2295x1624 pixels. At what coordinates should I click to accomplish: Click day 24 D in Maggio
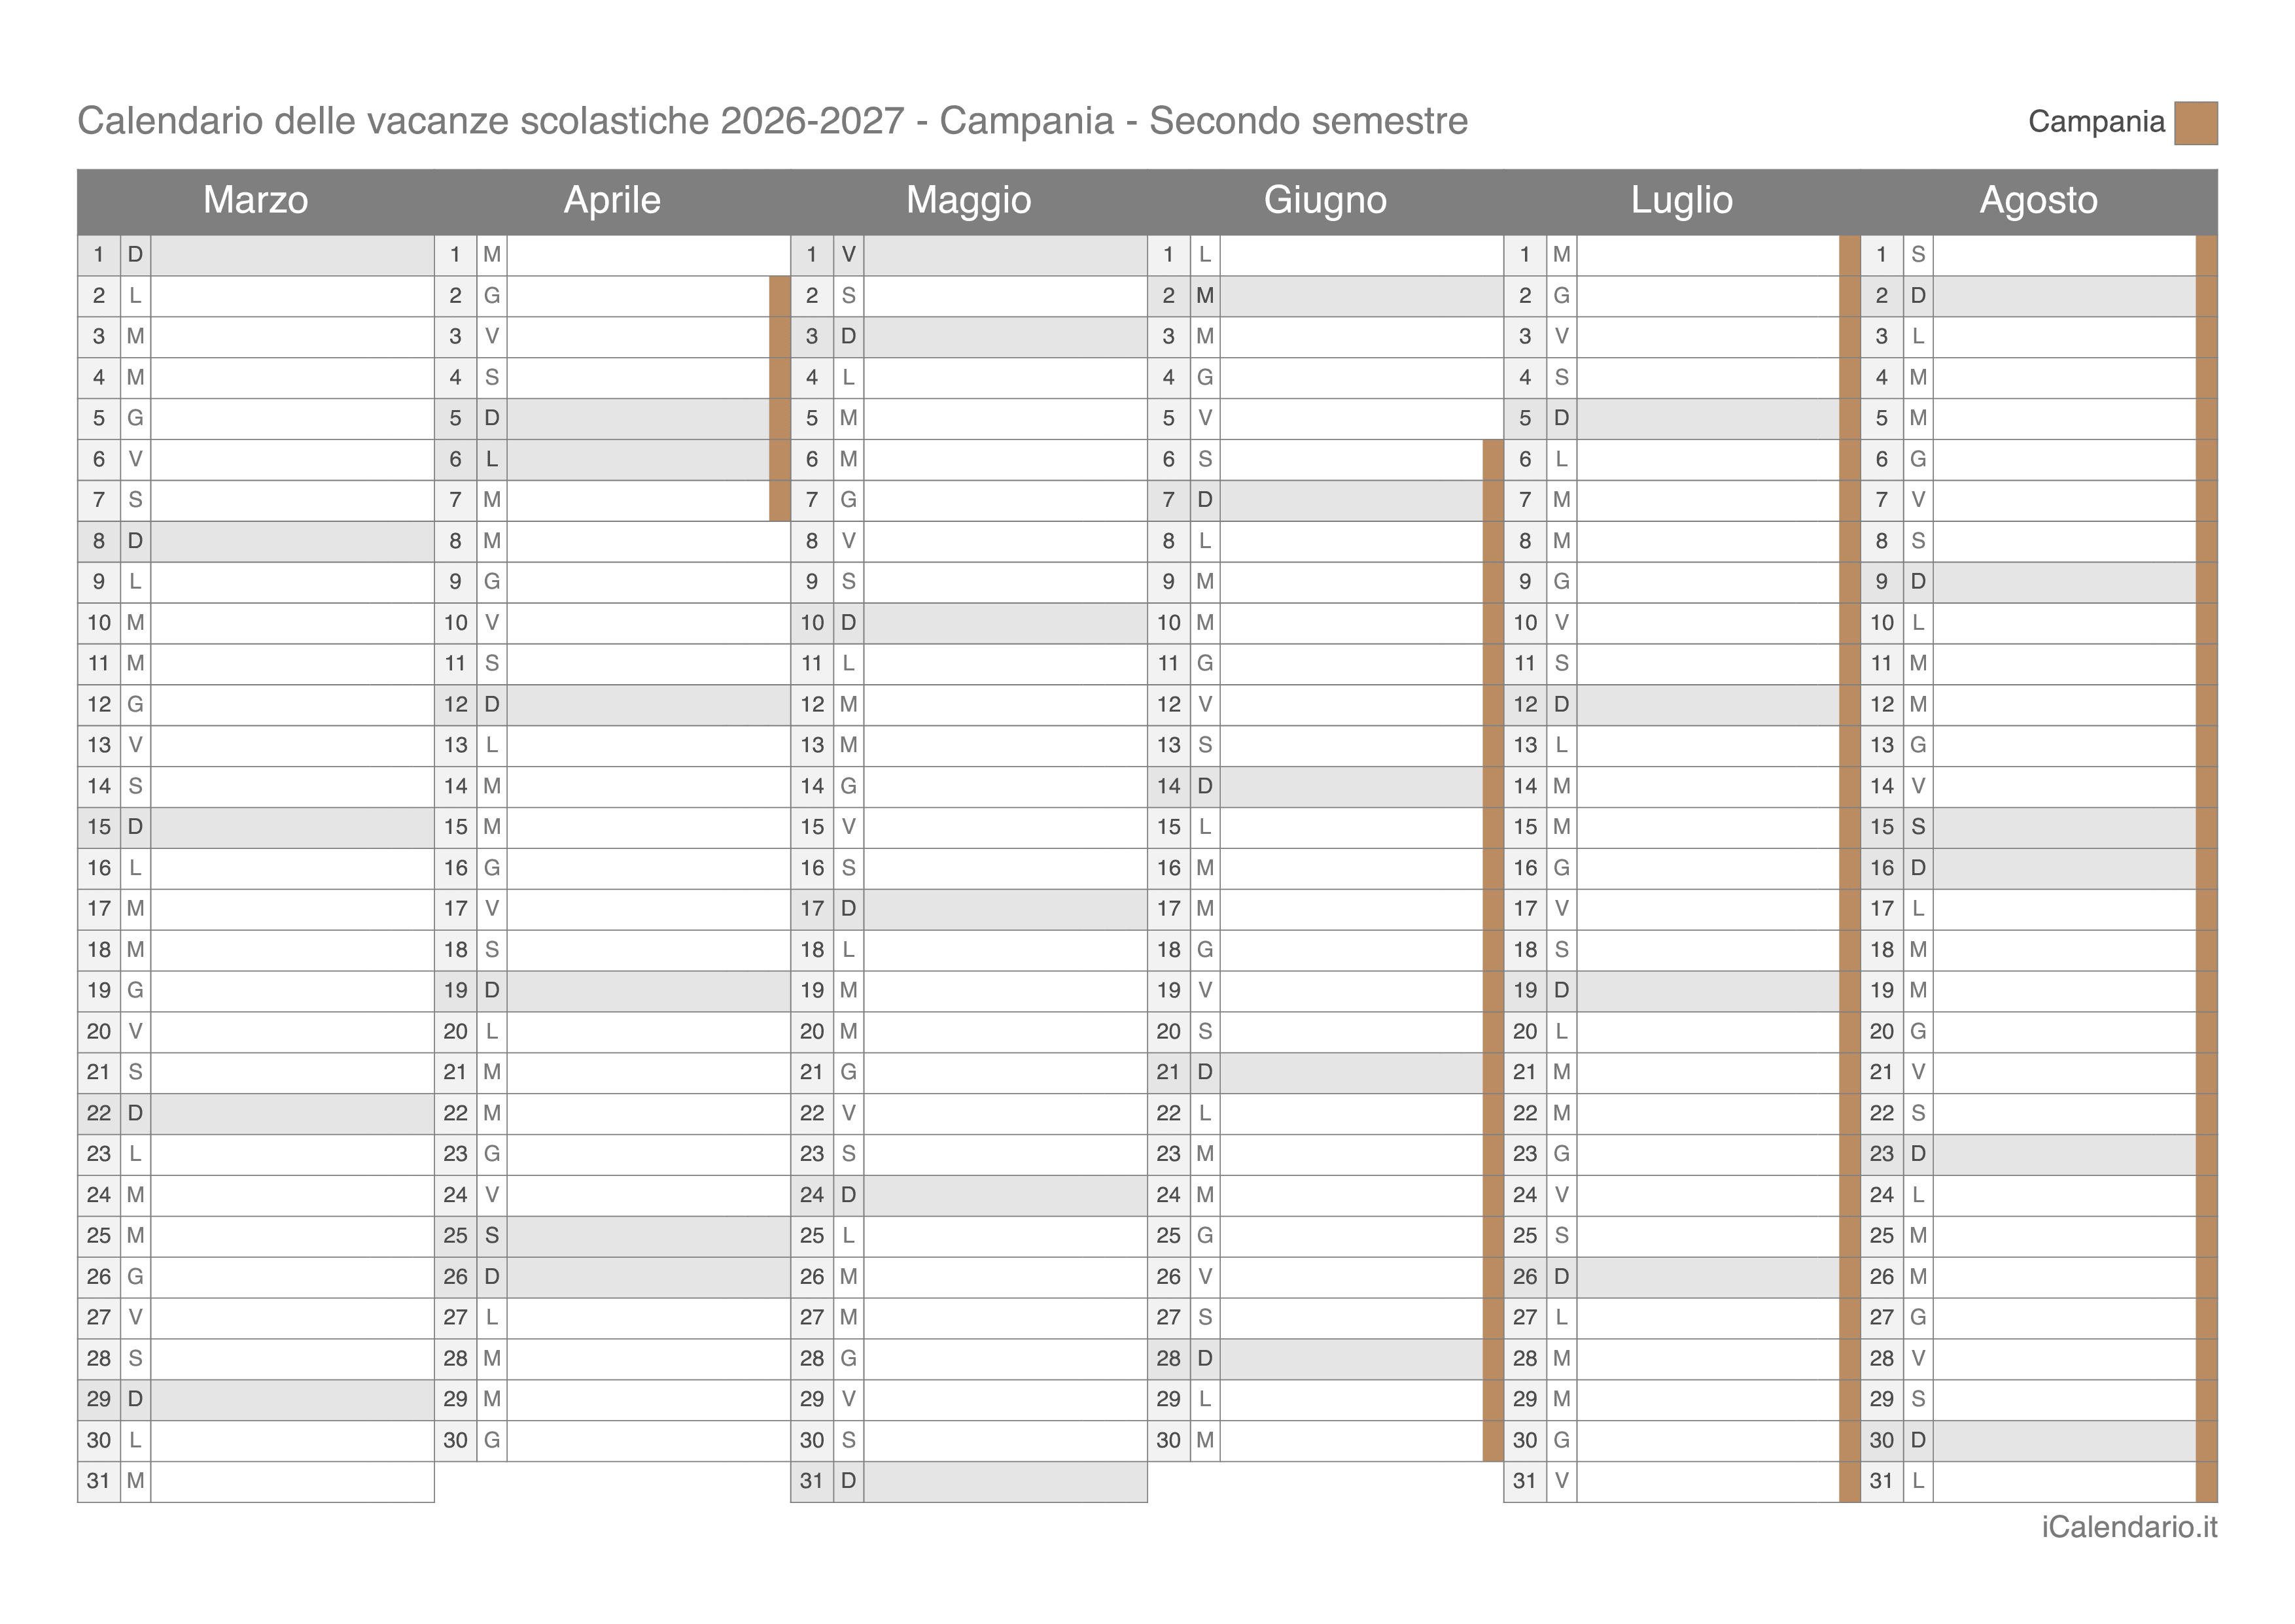click(x=969, y=1195)
